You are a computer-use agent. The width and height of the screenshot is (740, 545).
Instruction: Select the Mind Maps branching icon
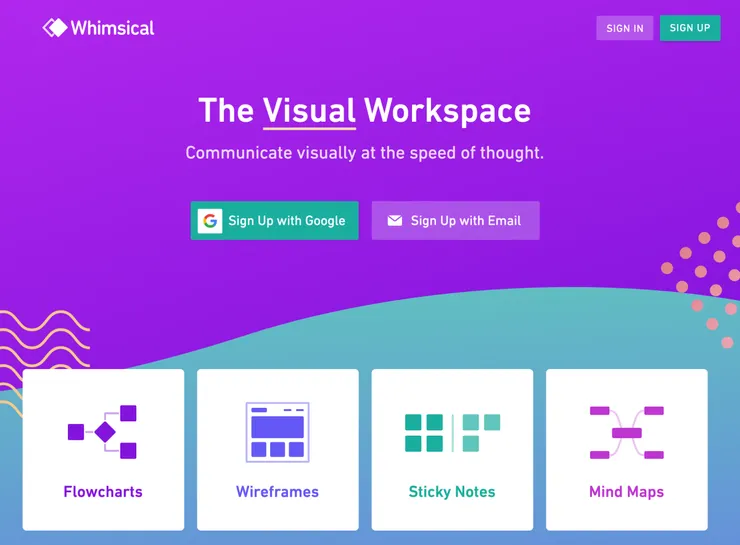[x=627, y=432]
